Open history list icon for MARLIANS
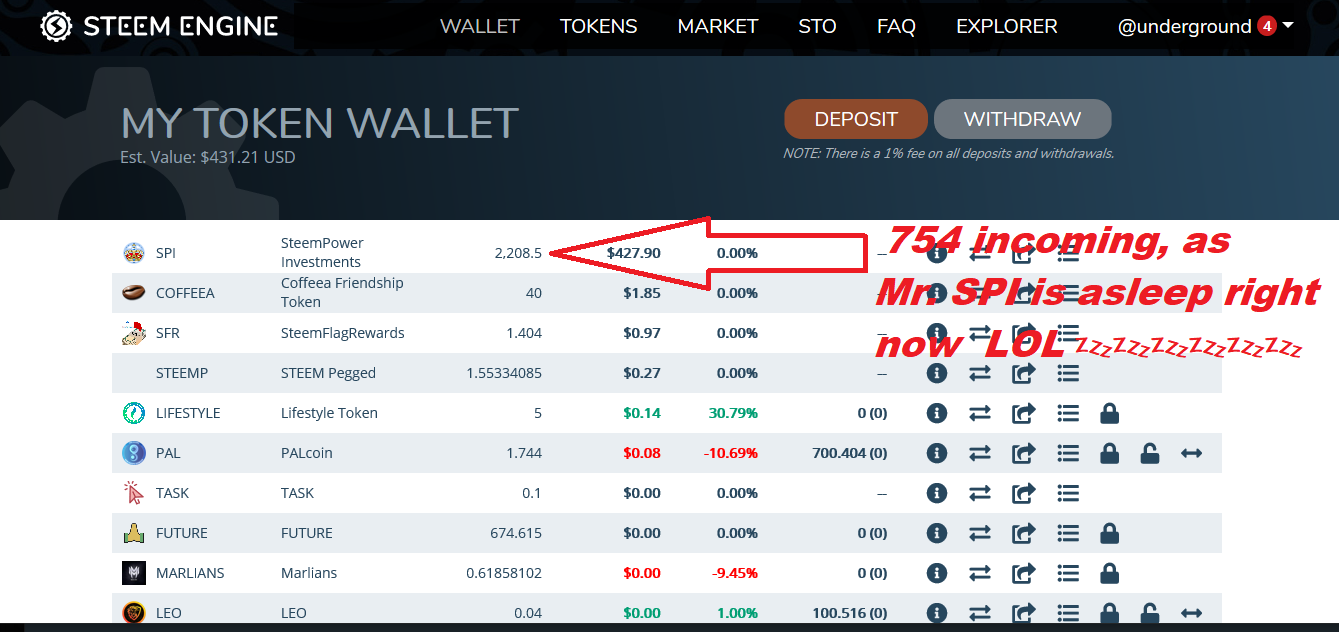The image size is (1339, 632). click(x=1068, y=573)
